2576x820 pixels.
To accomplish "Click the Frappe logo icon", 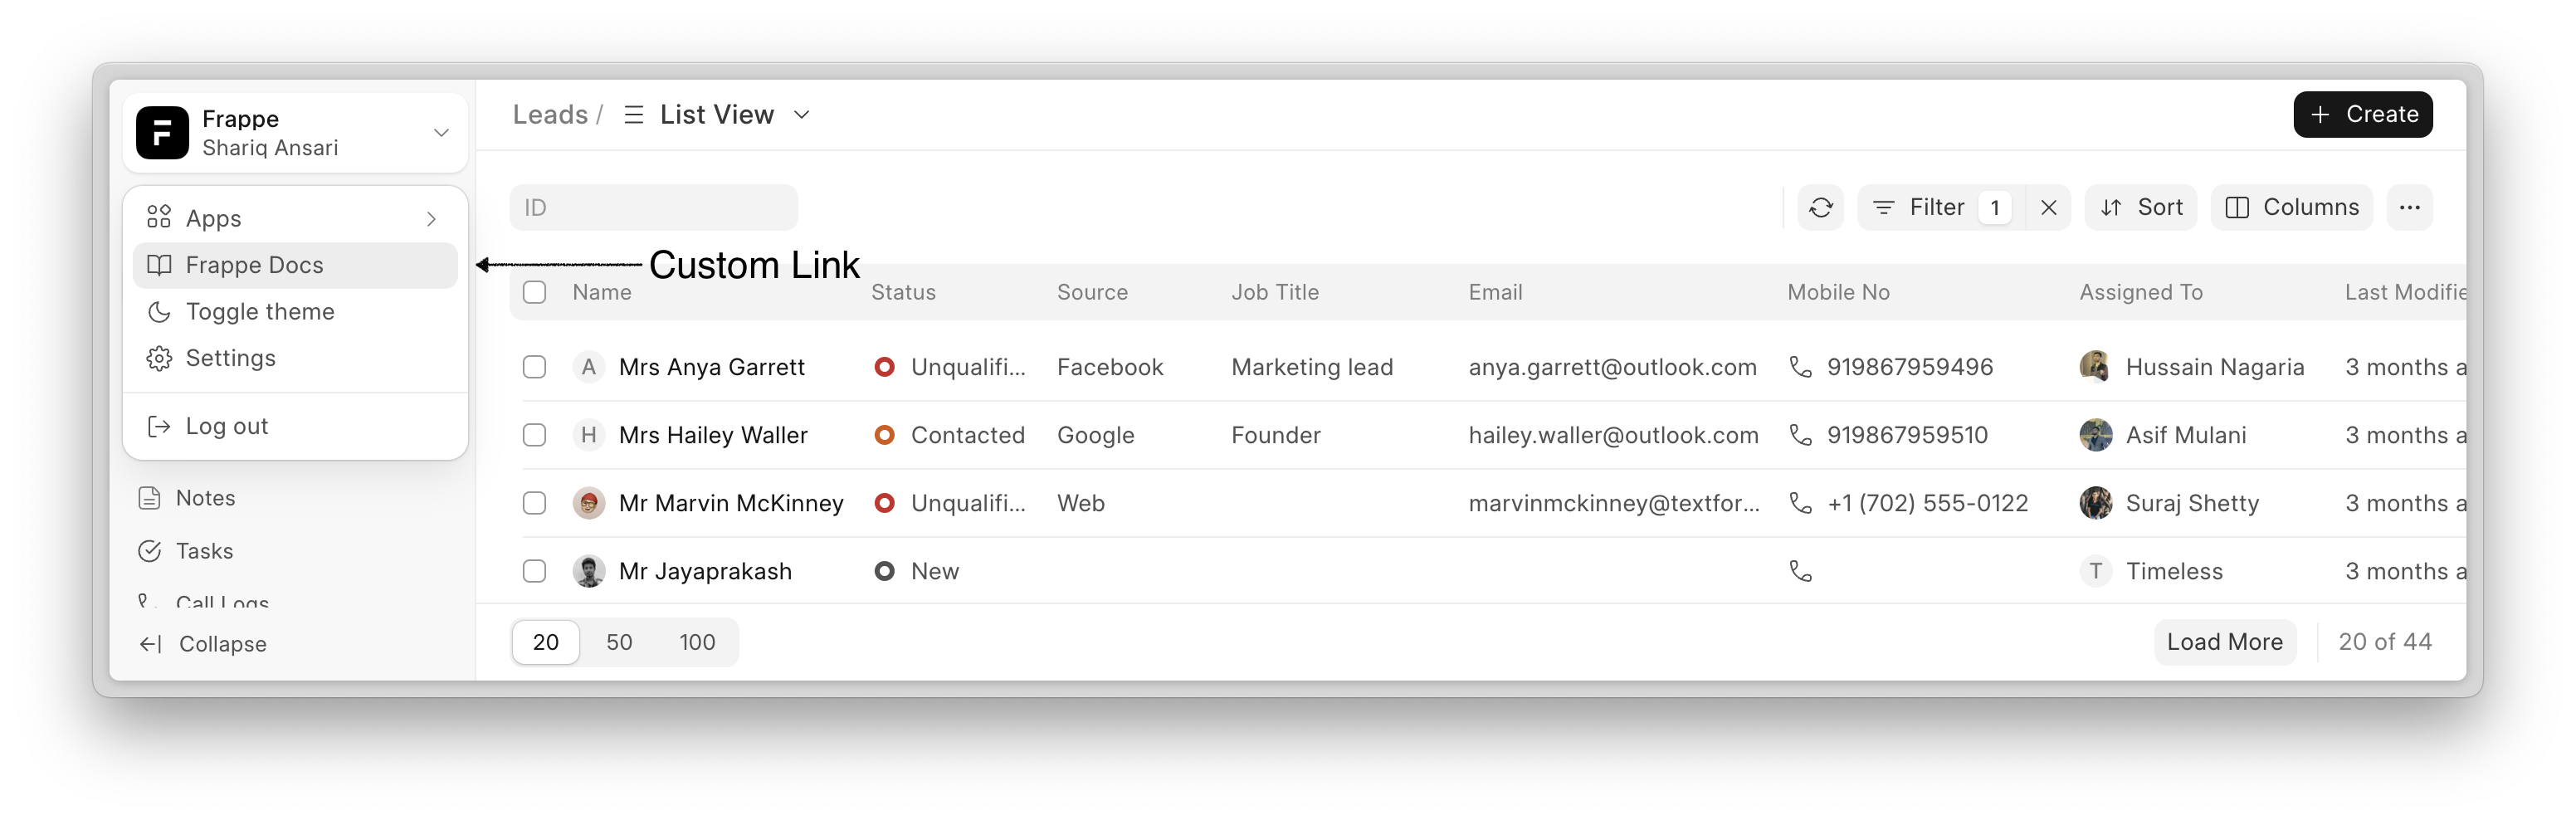I will pyautogui.click(x=162, y=133).
